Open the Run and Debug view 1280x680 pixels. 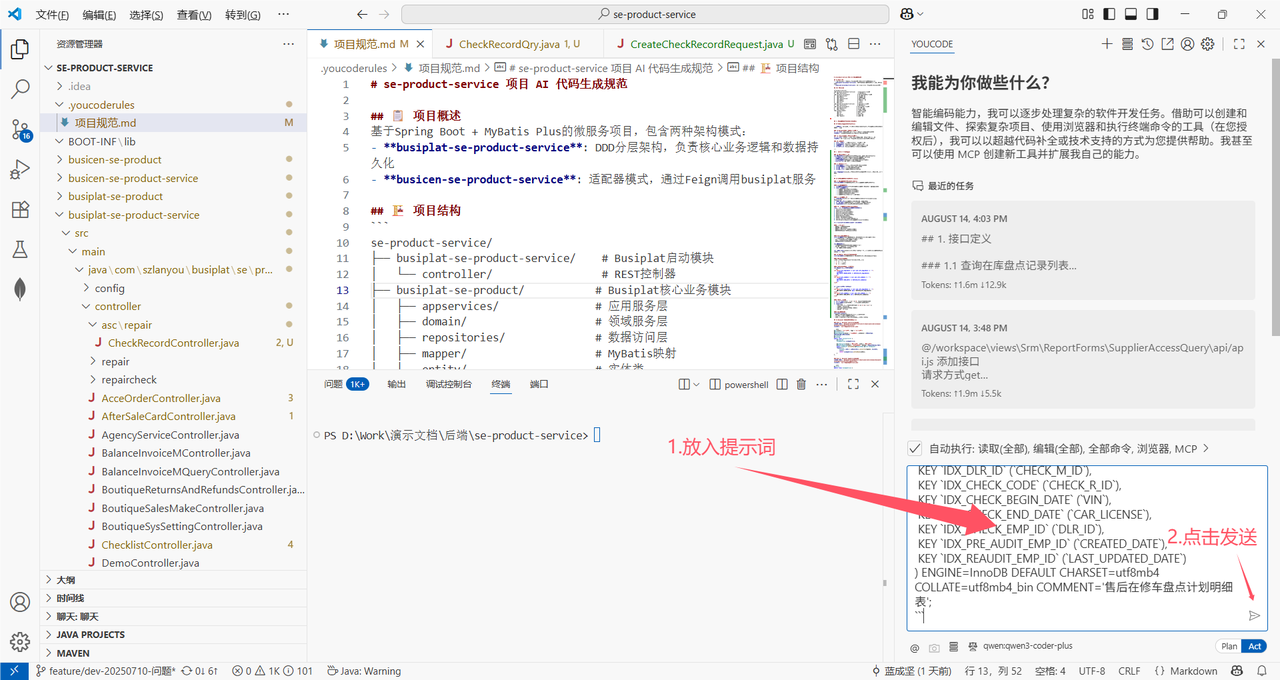pos(19,169)
